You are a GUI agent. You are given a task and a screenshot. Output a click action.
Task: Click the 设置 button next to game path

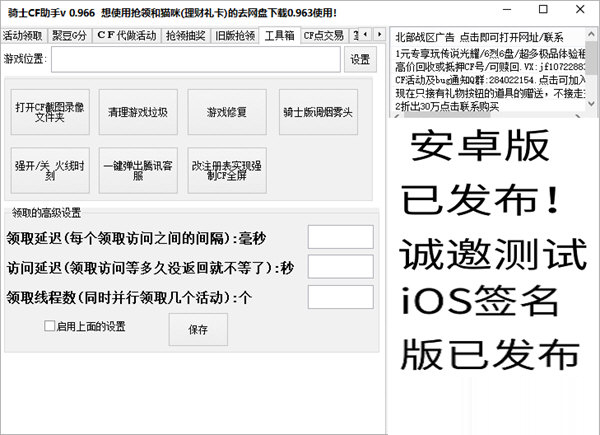point(360,59)
